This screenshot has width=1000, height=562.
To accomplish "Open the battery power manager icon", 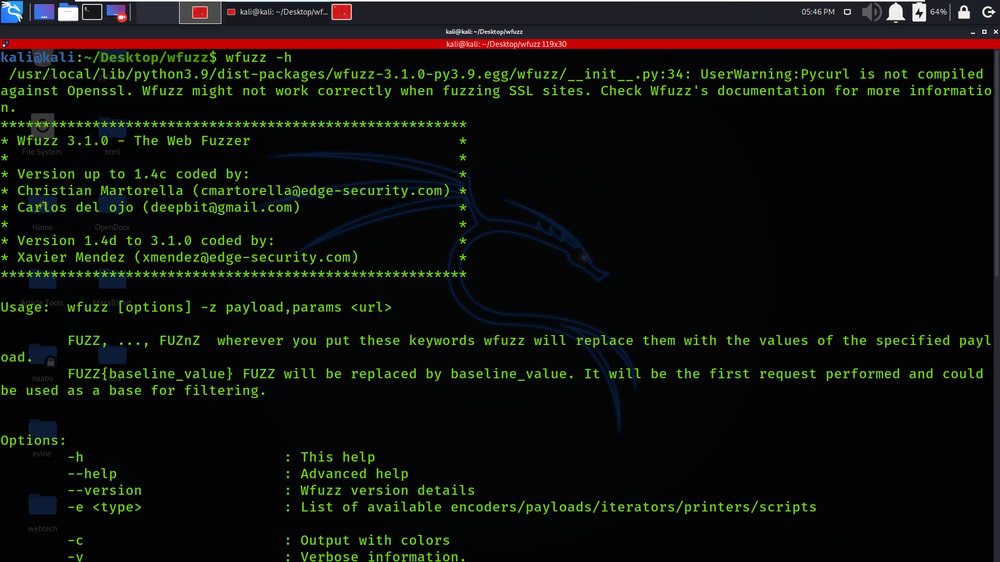I will coord(918,12).
